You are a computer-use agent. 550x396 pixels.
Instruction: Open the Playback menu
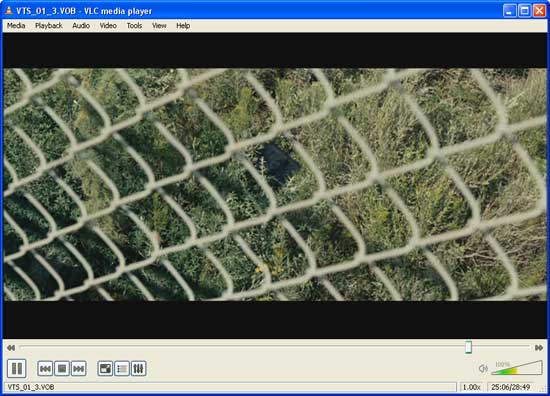pyautogui.click(x=49, y=26)
